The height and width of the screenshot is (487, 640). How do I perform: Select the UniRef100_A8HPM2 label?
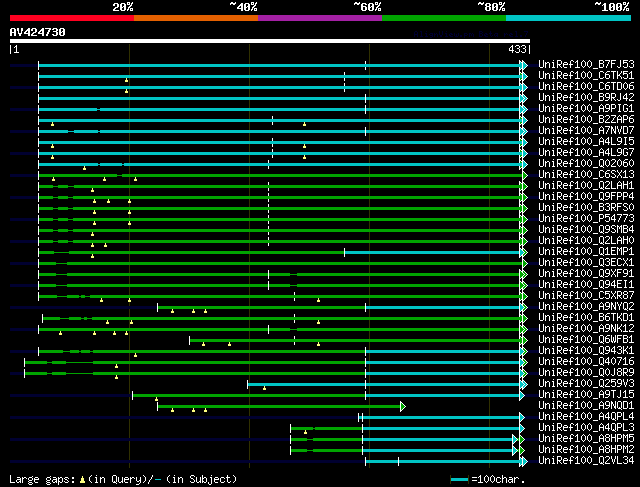586,450
